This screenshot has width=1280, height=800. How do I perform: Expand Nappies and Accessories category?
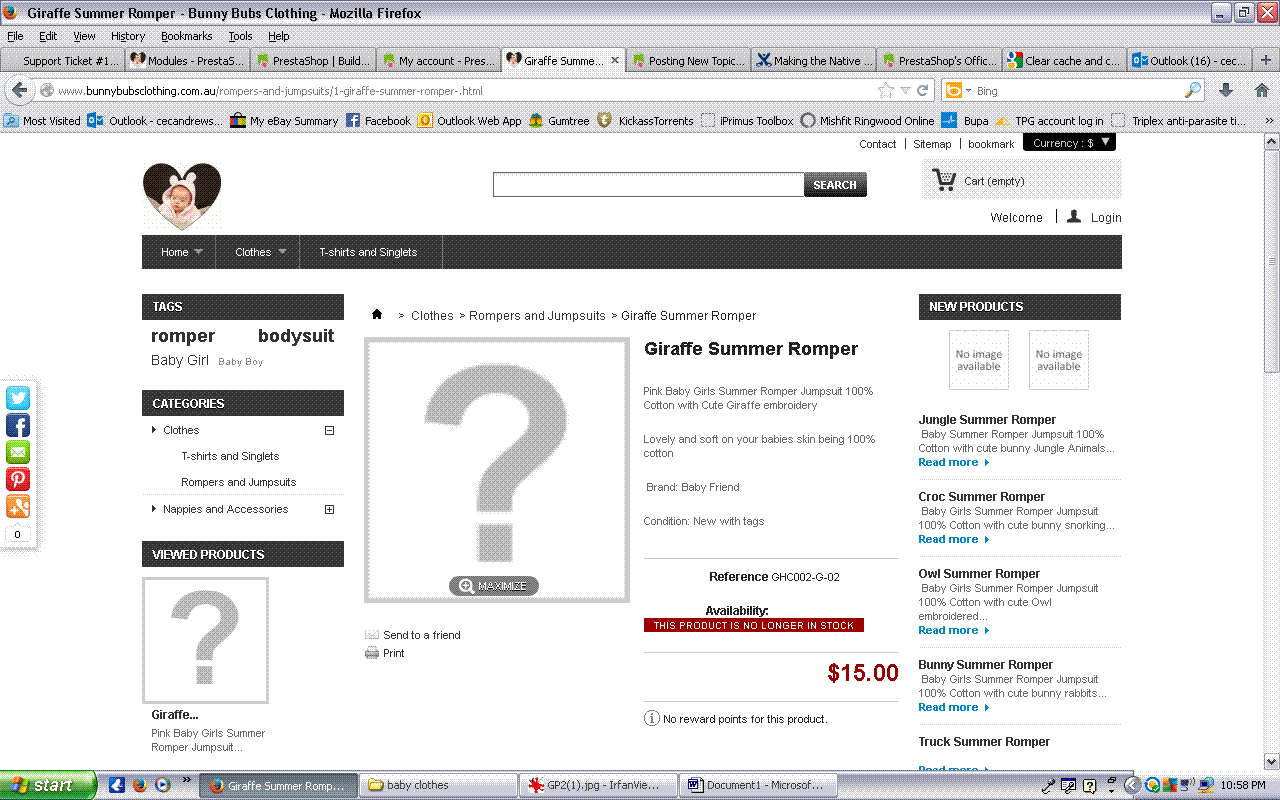329,509
